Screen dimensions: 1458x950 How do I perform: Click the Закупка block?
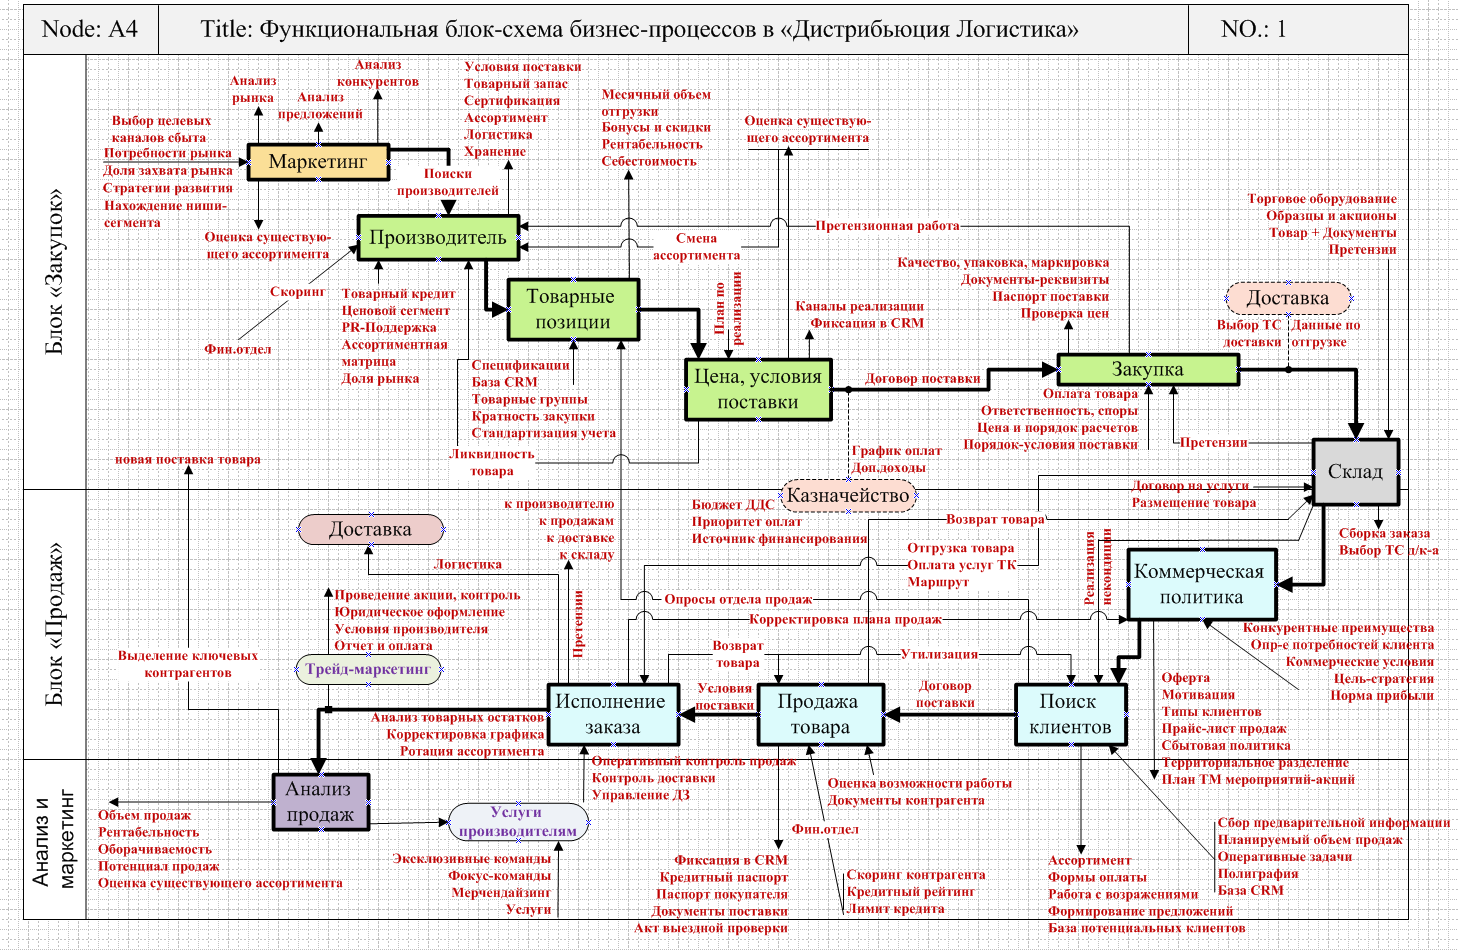point(1148,369)
